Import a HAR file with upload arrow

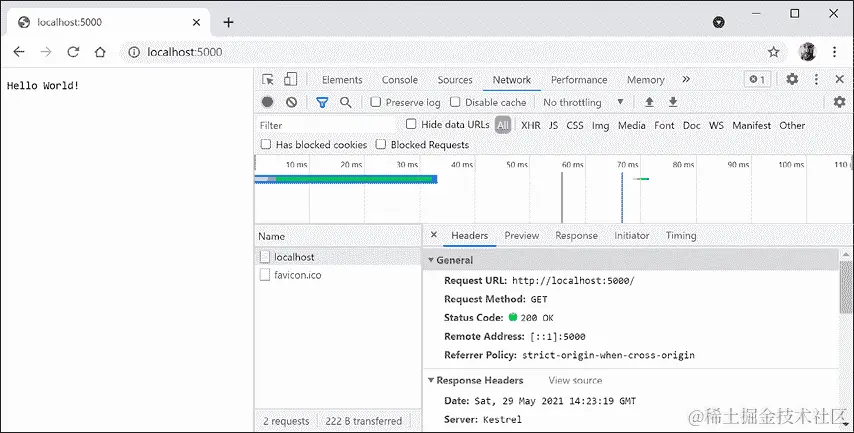[x=649, y=102]
